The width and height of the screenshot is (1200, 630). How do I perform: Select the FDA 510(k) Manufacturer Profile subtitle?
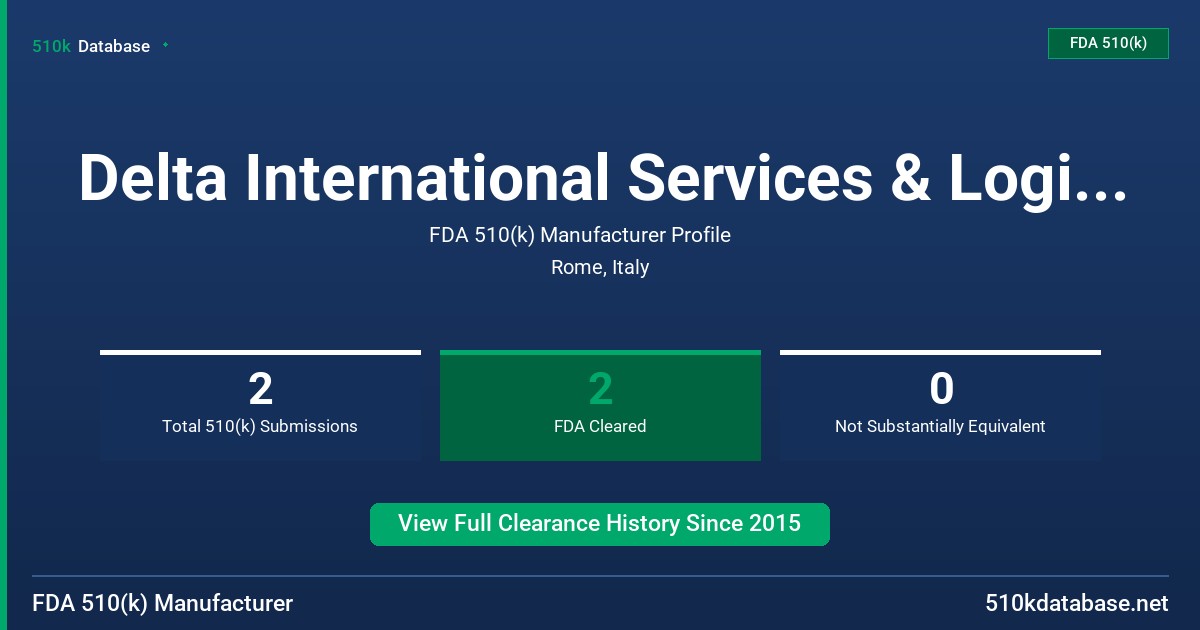(580, 235)
